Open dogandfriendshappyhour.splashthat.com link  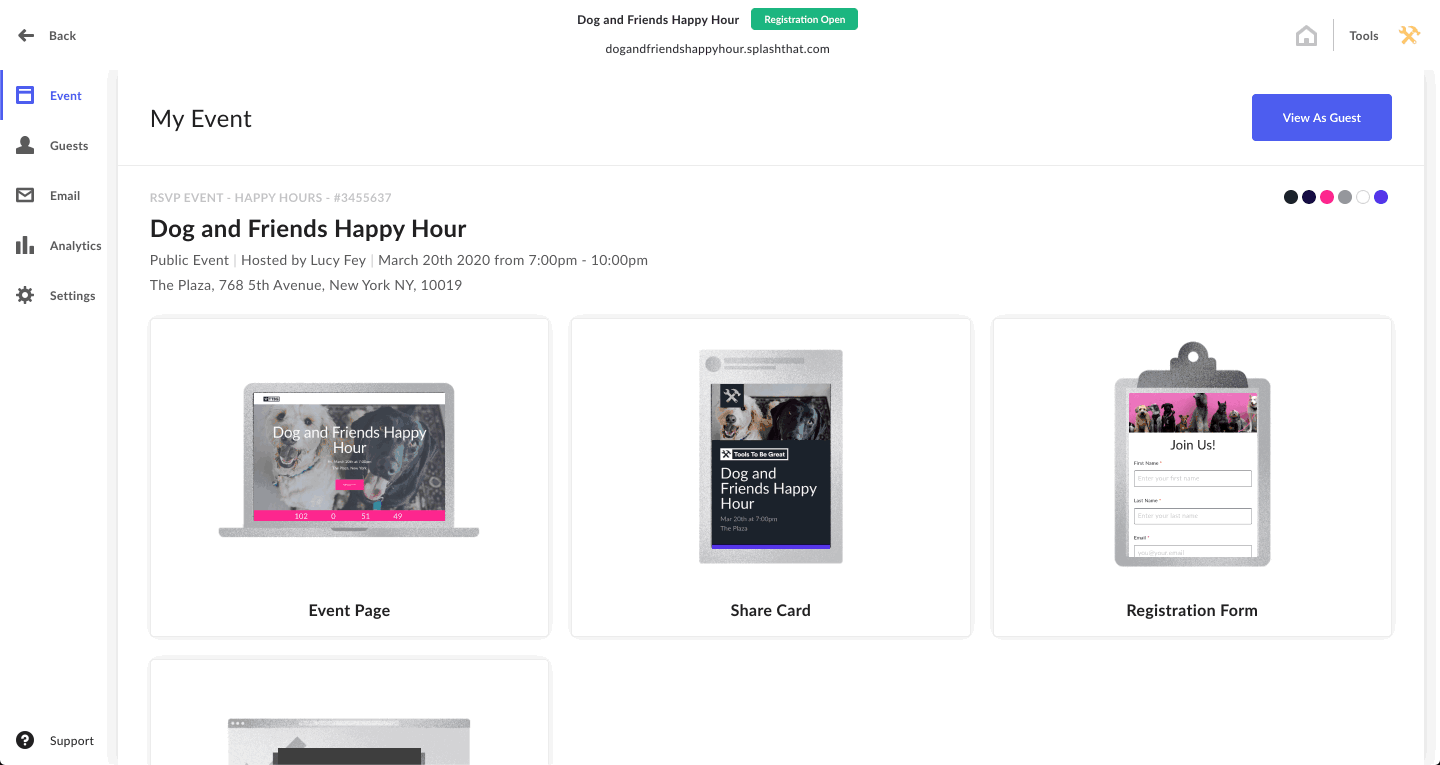pos(718,48)
